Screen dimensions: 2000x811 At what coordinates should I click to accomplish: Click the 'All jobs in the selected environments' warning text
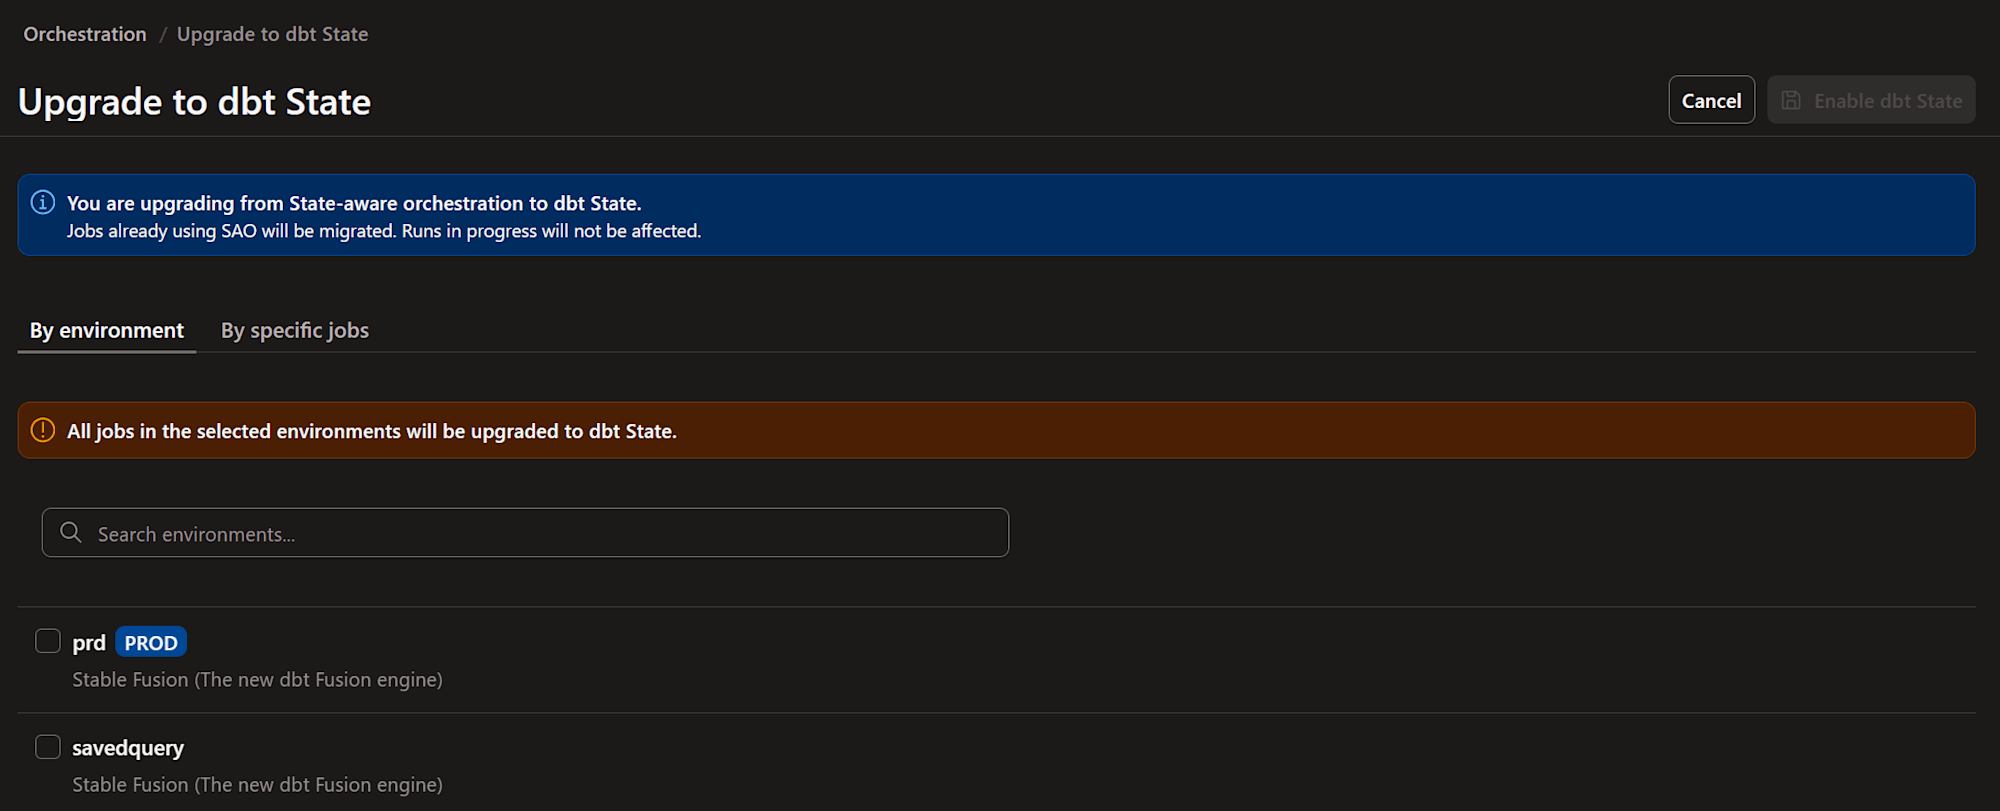[372, 431]
